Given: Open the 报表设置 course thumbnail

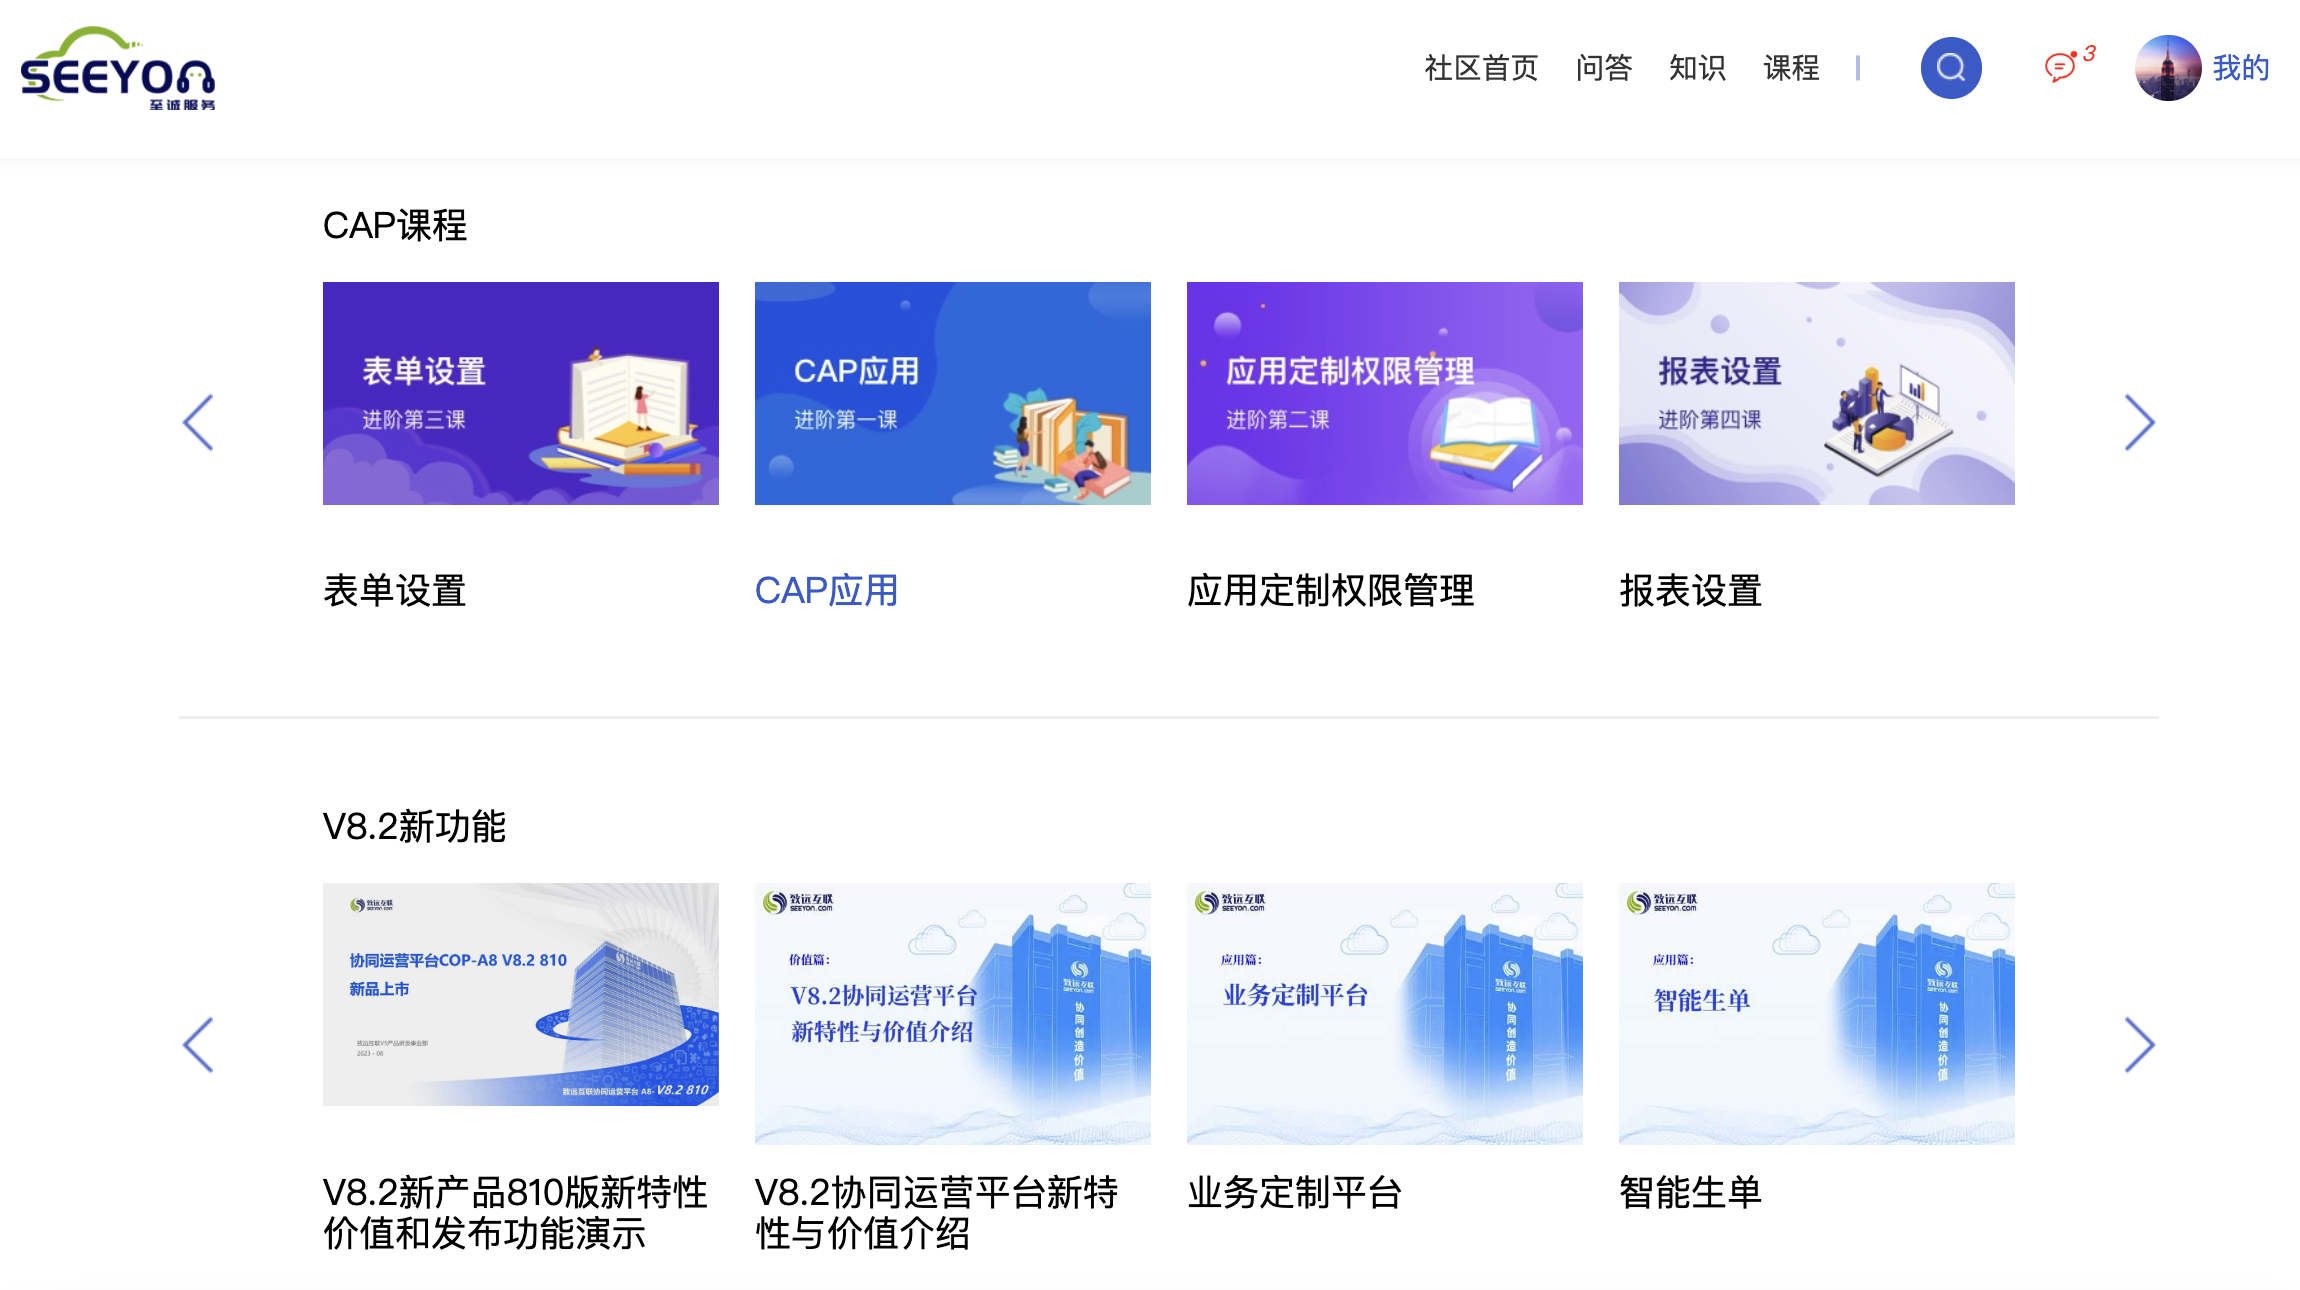Looking at the screenshot, I should pyautogui.click(x=1816, y=393).
